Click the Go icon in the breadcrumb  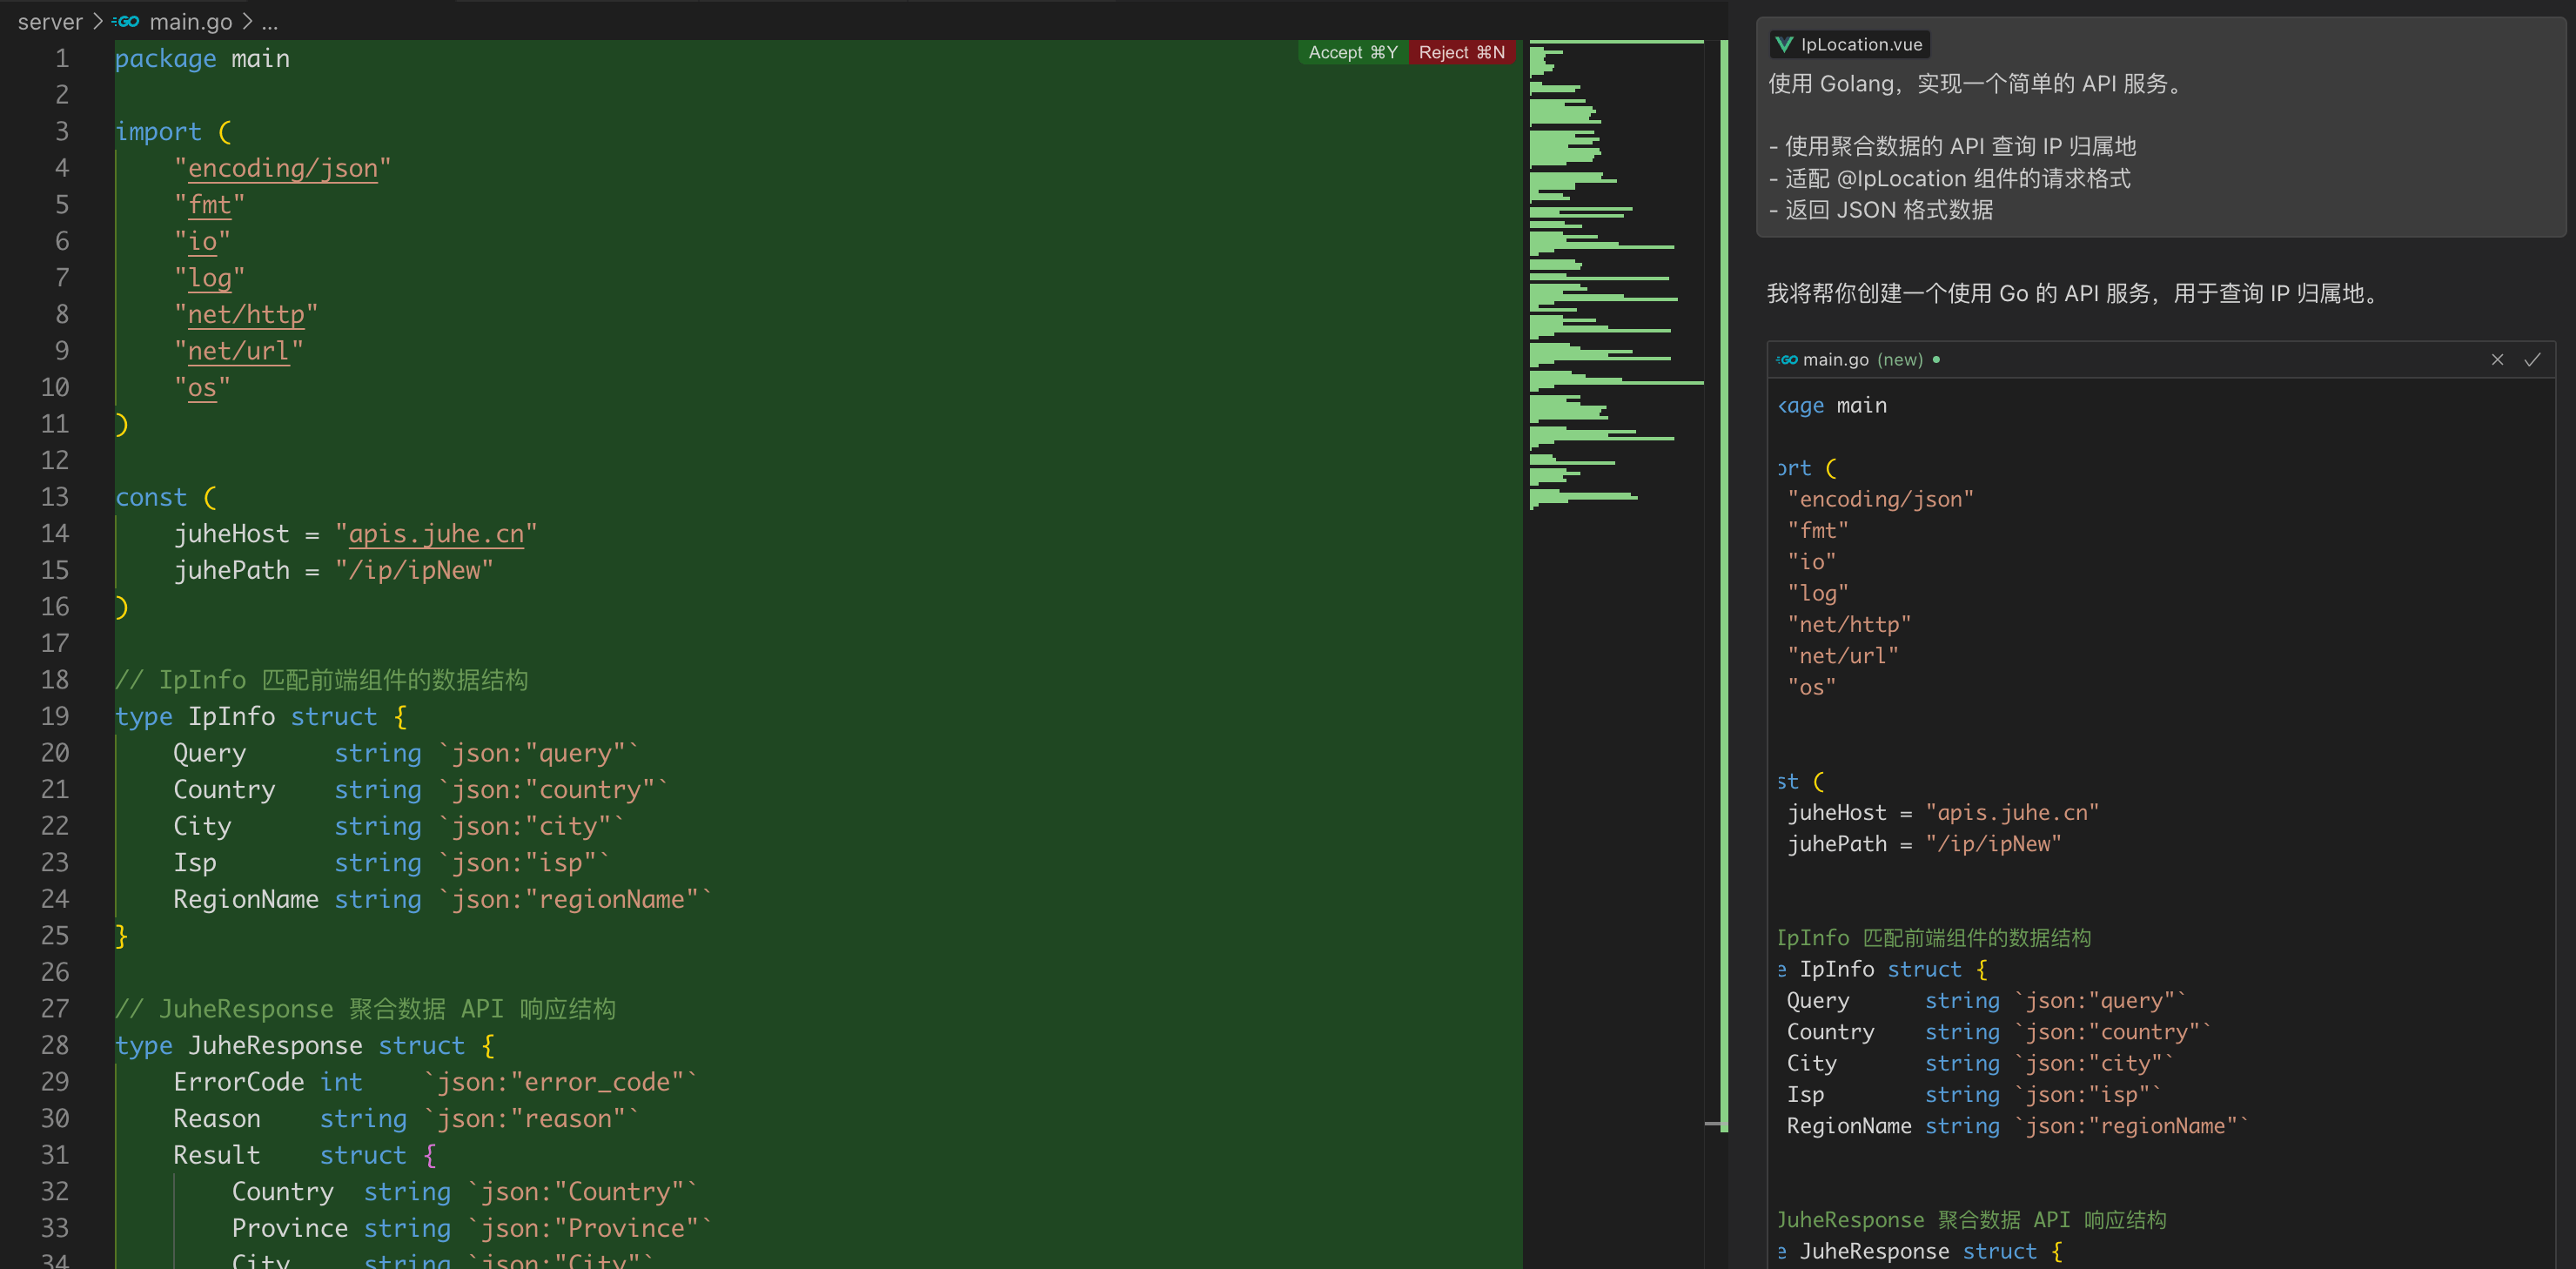(x=126, y=21)
